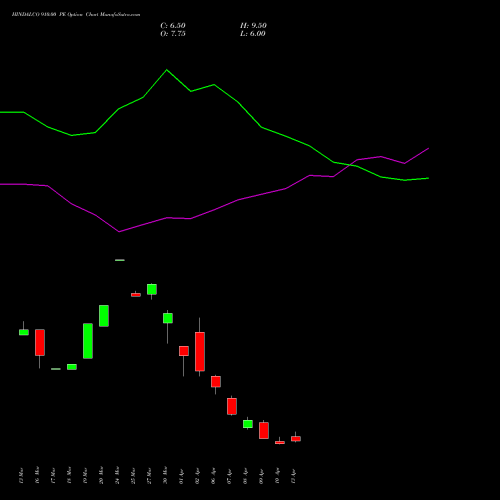The height and width of the screenshot is (500, 500).
Task: Click the green candle above 20 Mar
Action: pos(104,316)
